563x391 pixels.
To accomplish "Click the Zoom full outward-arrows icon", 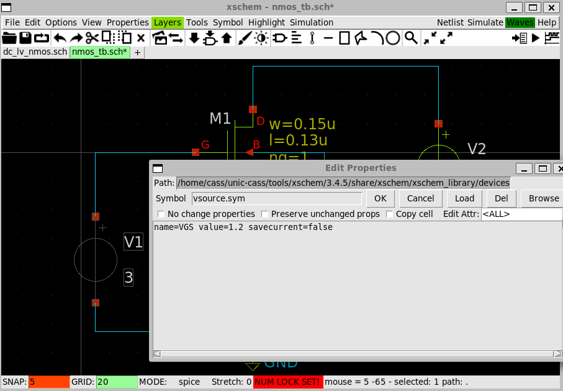I will click(446, 38).
